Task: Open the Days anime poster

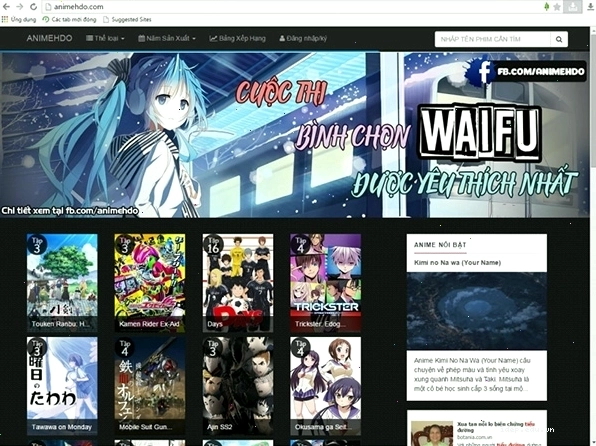Action: [x=238, y=283]
